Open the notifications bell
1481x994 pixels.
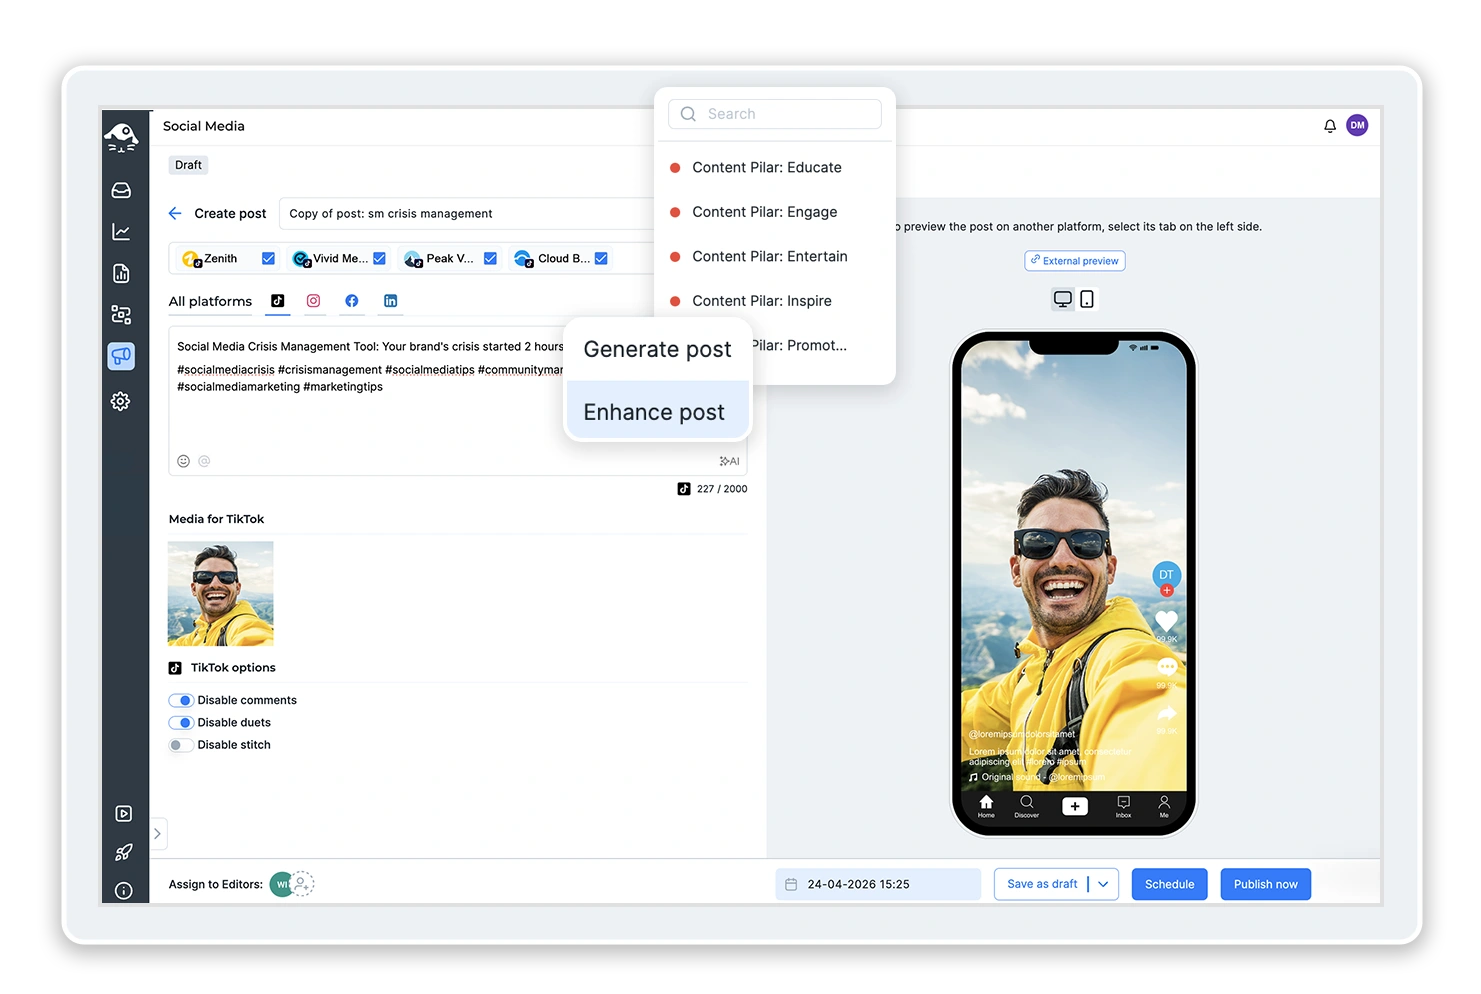click(1330, 126)
